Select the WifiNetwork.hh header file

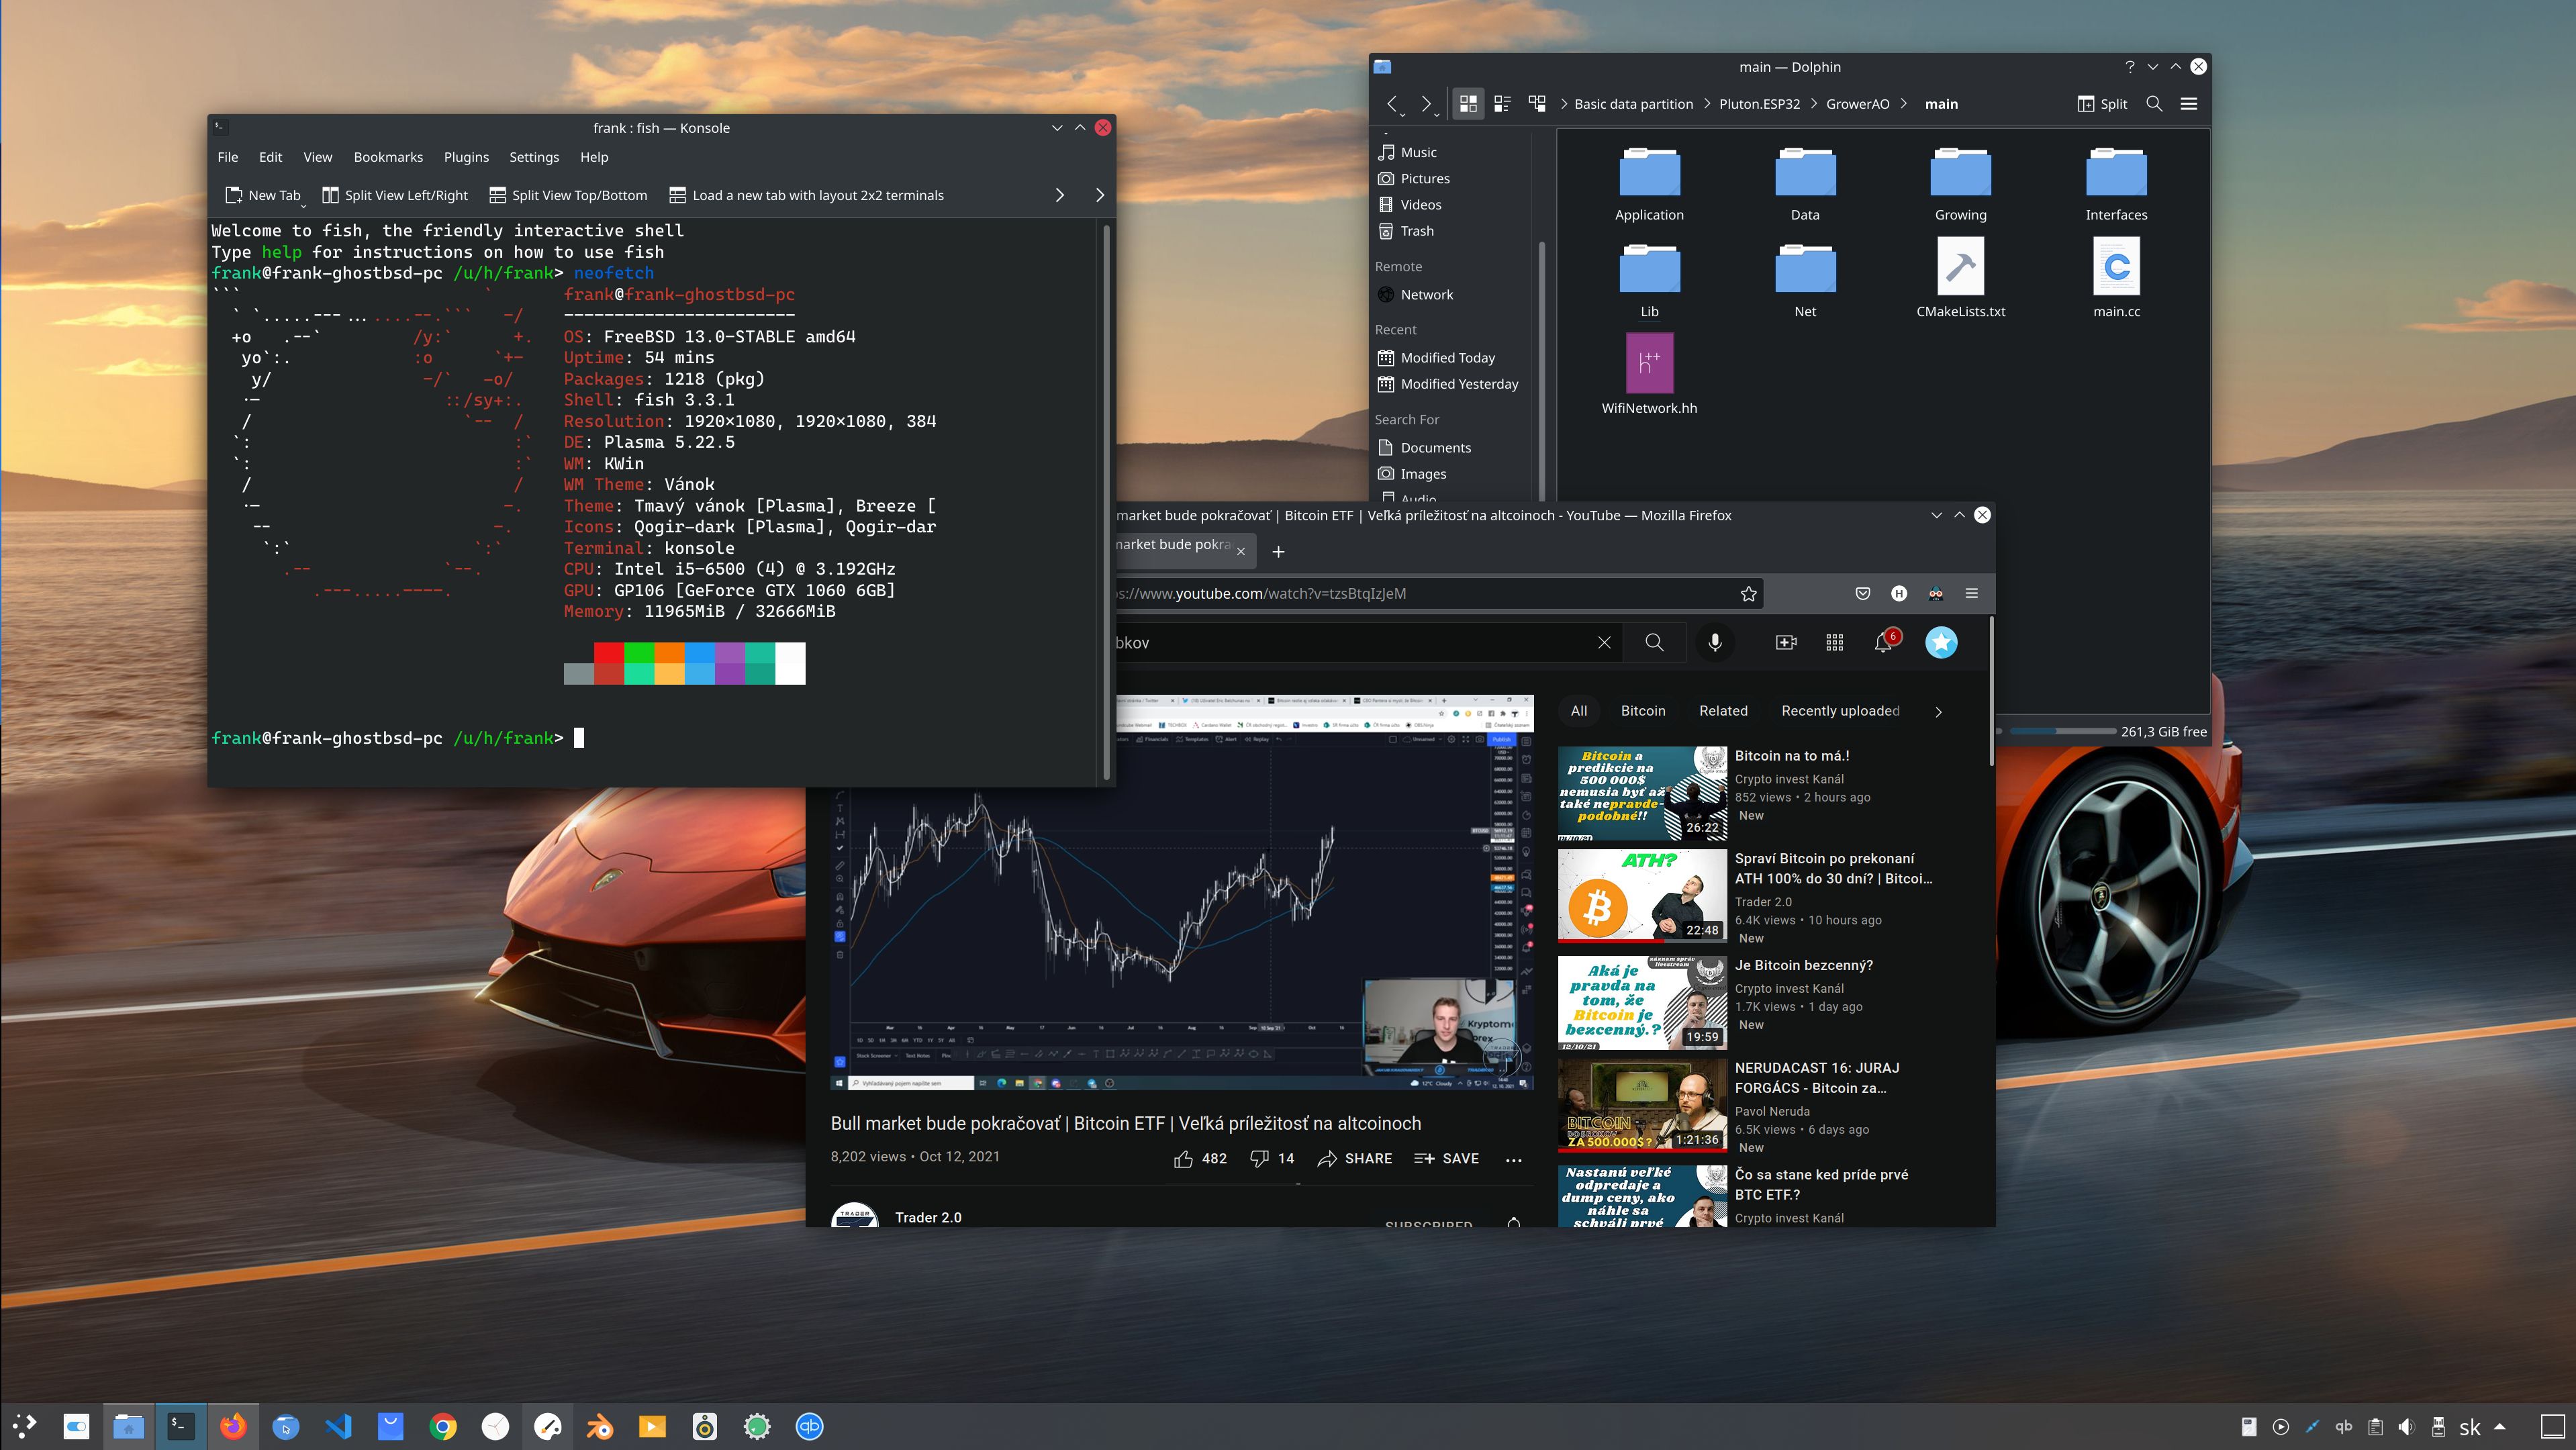pyautogui.click(x=1649, y=375)
